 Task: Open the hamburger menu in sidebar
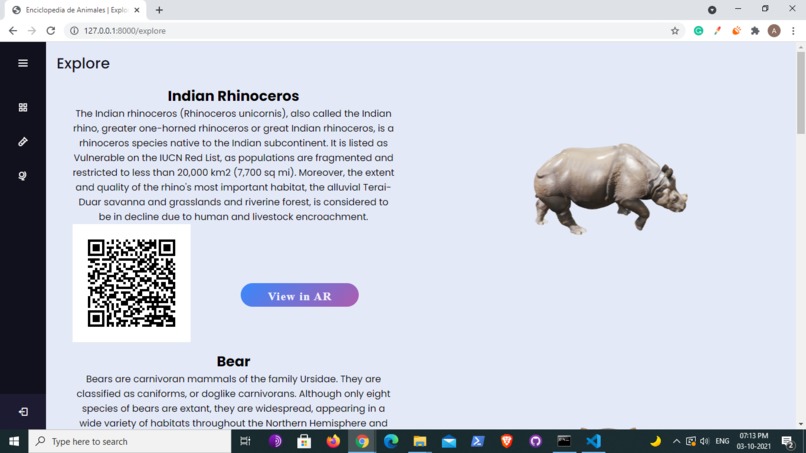tap(23, 63)
